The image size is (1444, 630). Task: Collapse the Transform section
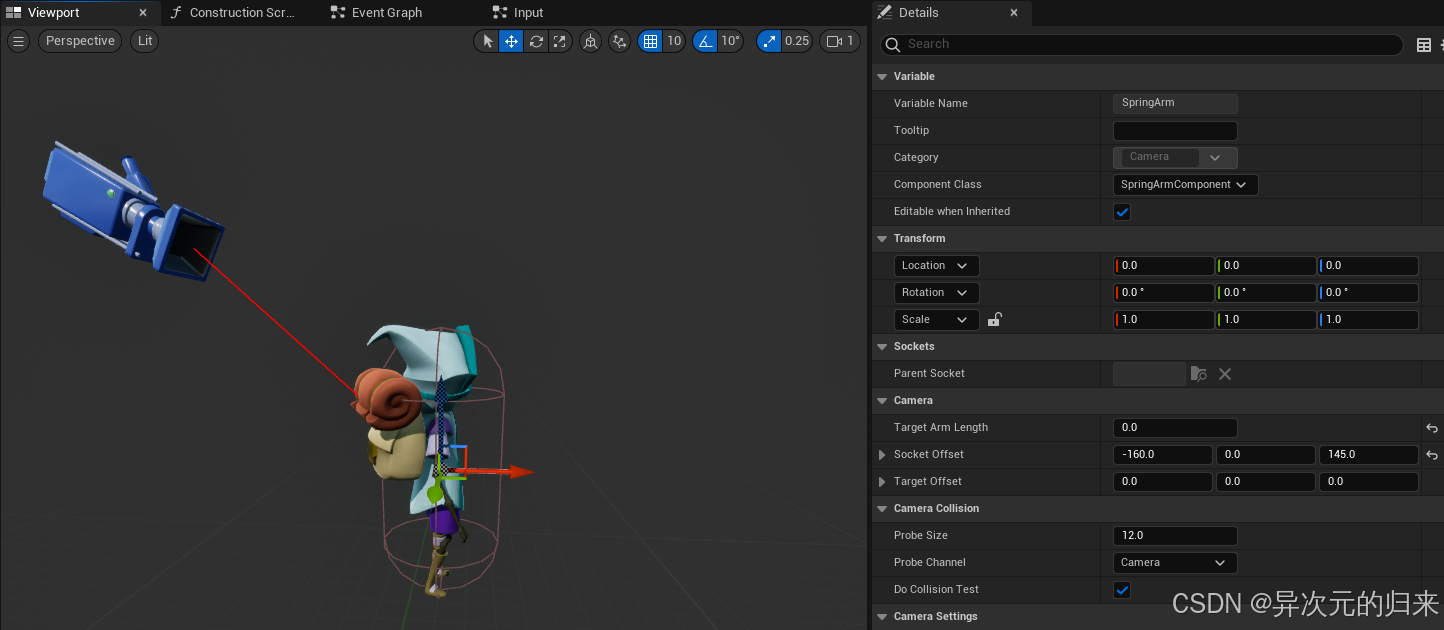pyautogui.click(x=882, y=238)
